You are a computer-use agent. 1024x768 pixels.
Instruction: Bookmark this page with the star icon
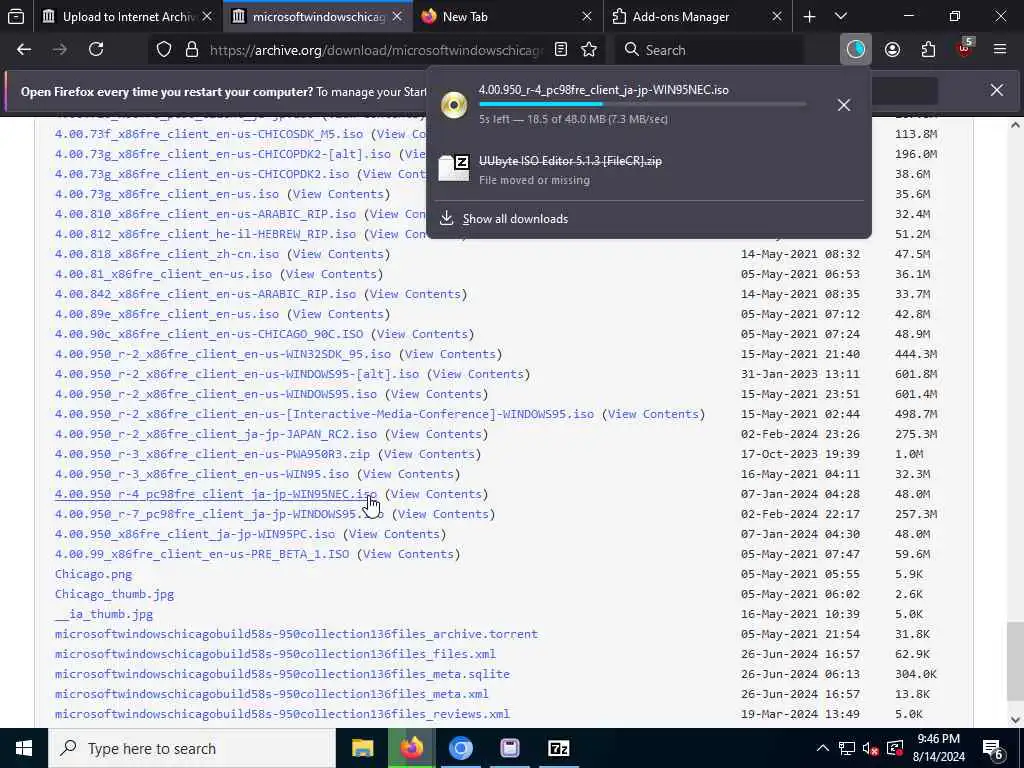click(x=589, y=50)
